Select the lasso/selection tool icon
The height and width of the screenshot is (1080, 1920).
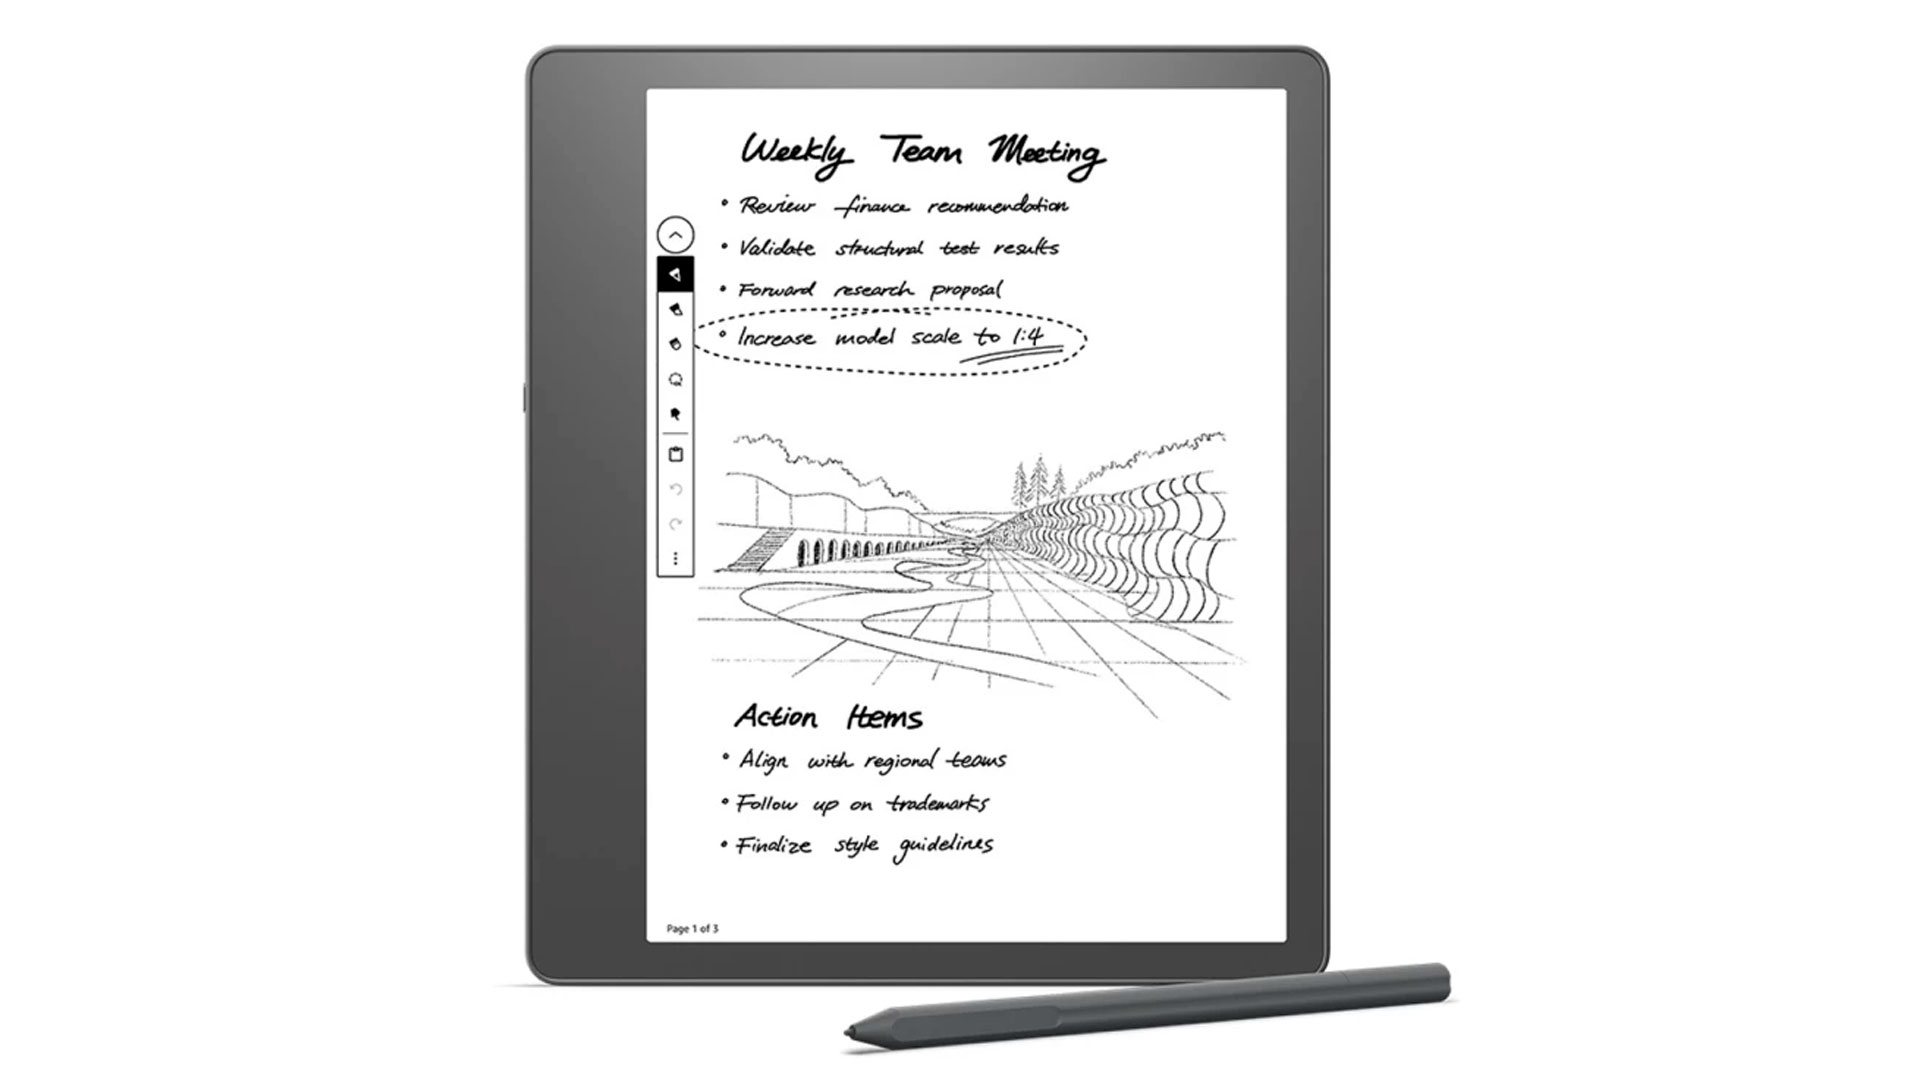tap(675, 380)
